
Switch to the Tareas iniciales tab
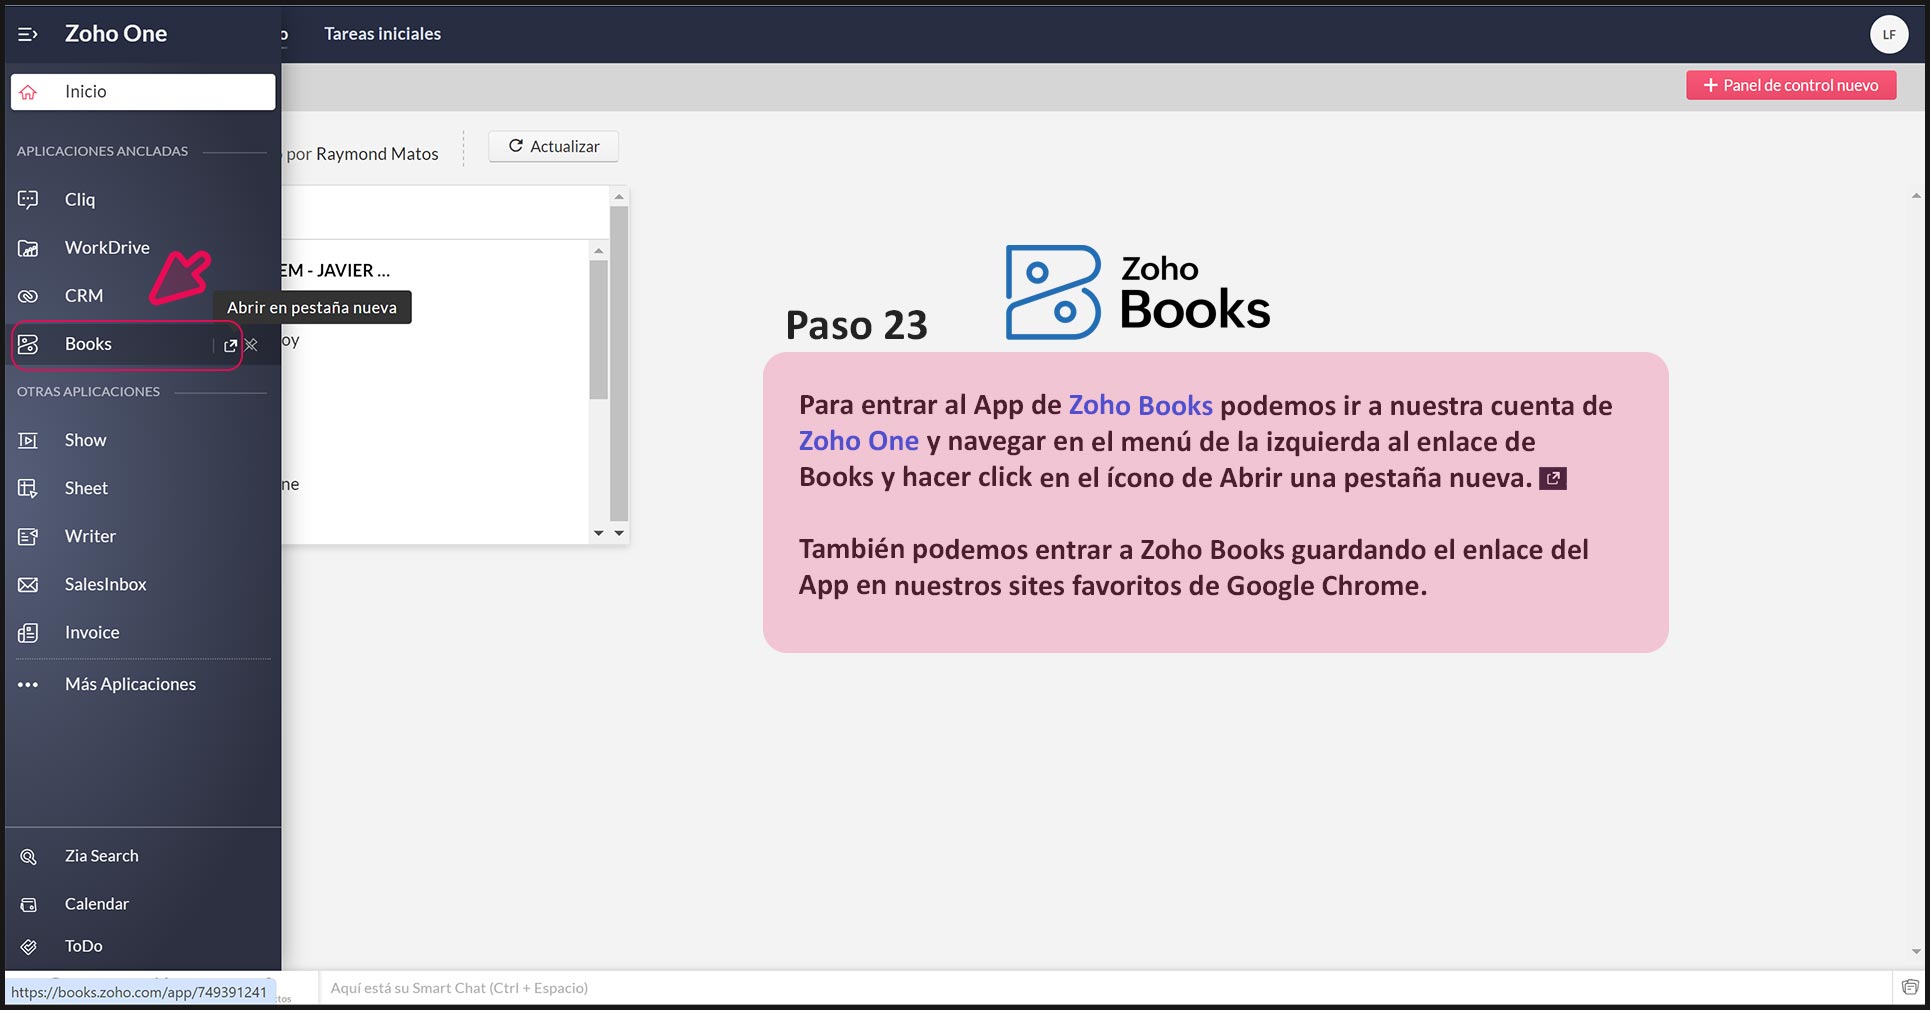(x=382, y=34)
